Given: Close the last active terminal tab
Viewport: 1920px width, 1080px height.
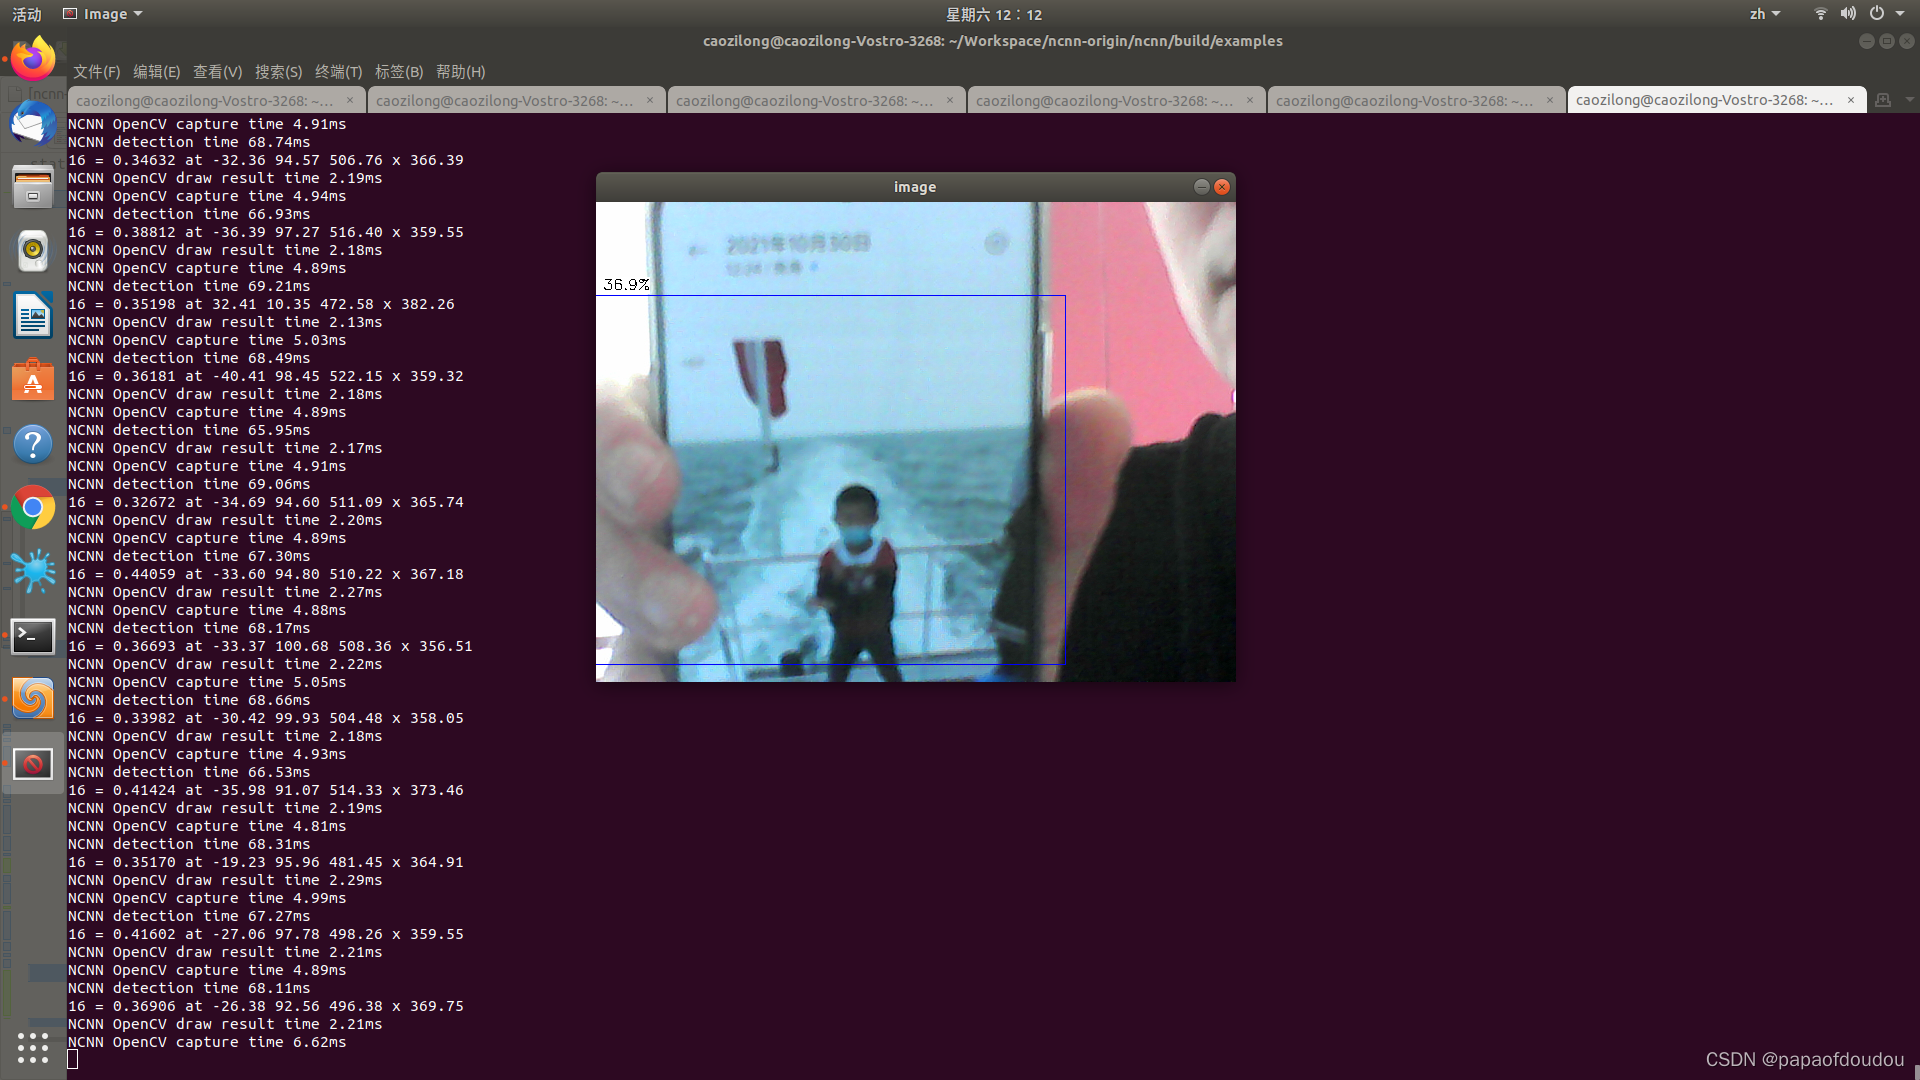Looking at the screenshot, I should tap(1850, 100).
